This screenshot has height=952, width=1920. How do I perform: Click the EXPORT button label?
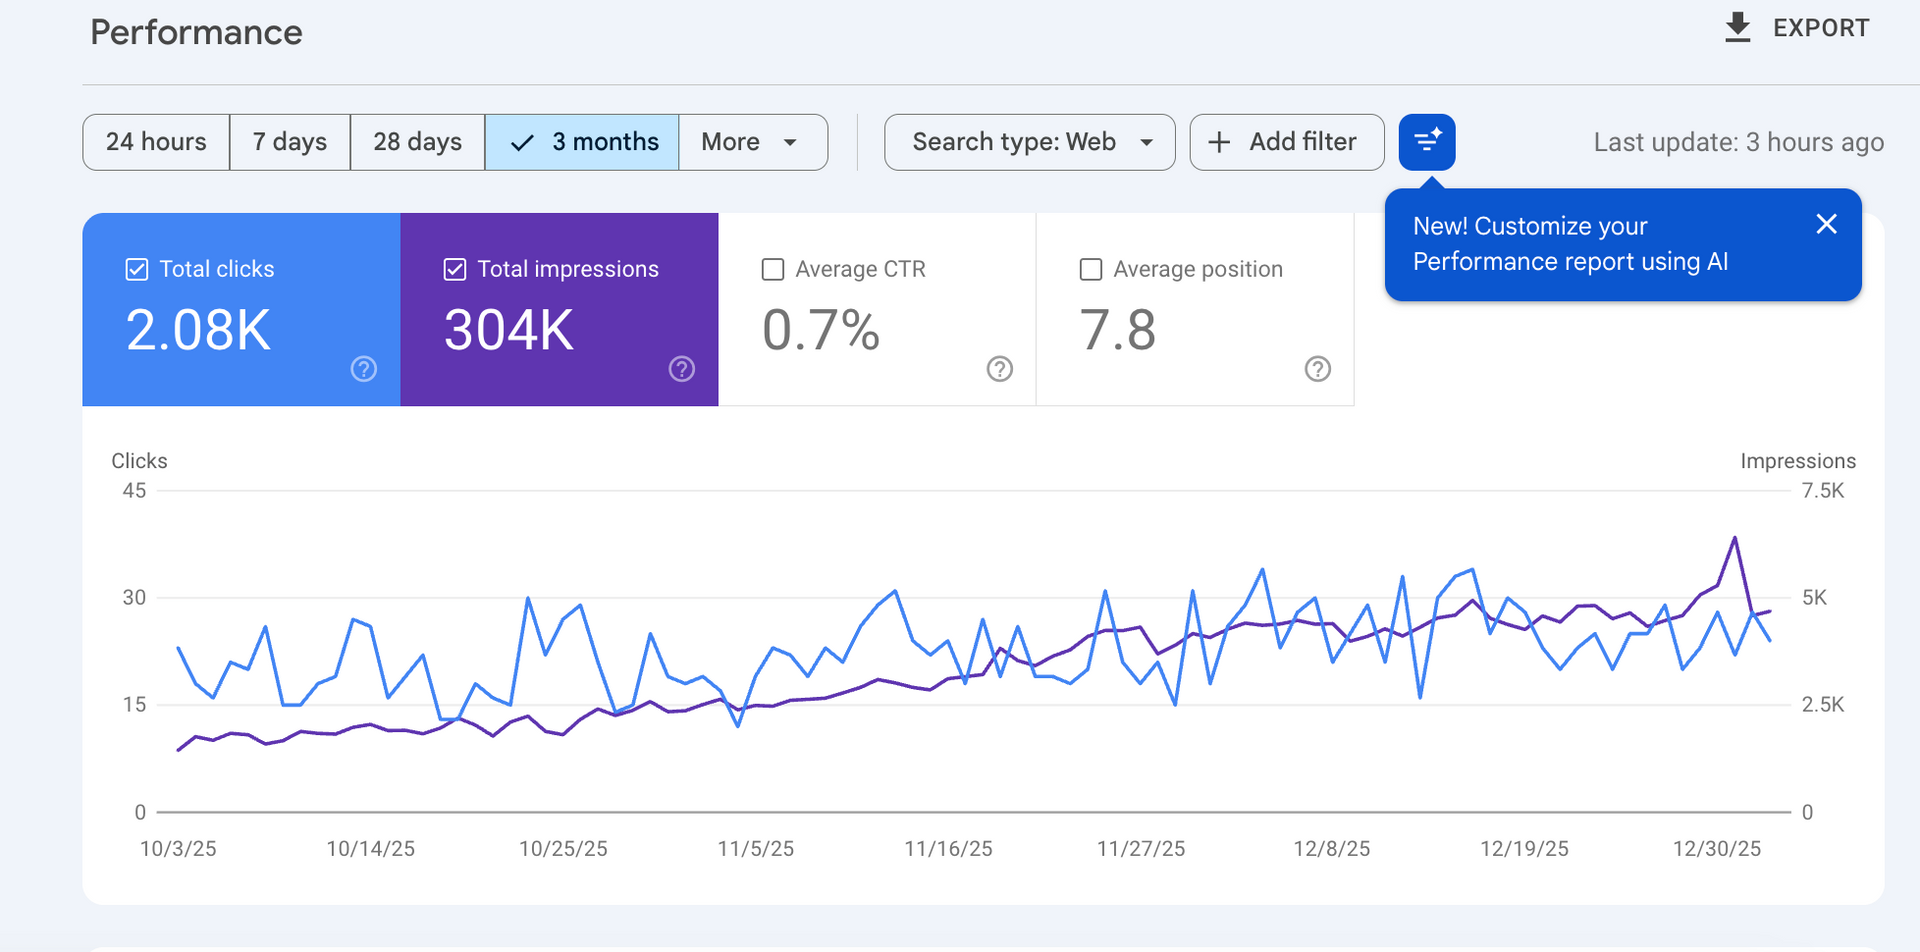pyautogui.click(x=1821, y=28)
